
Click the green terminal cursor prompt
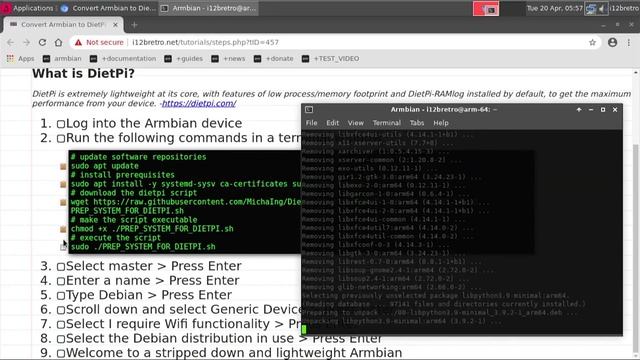(304, 329)
